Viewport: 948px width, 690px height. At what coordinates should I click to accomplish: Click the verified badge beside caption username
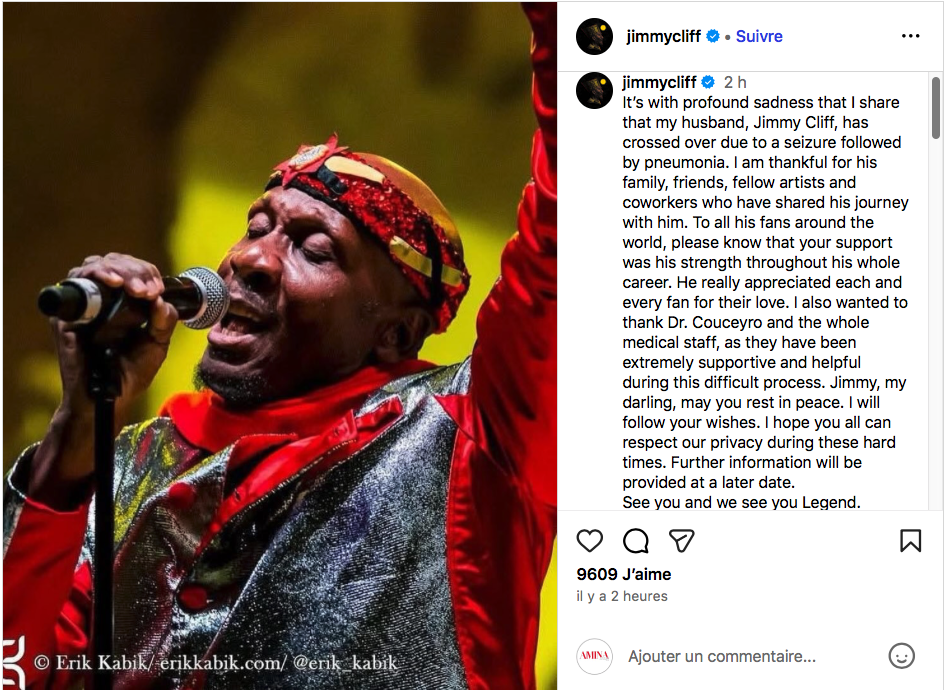click(708, 82)
